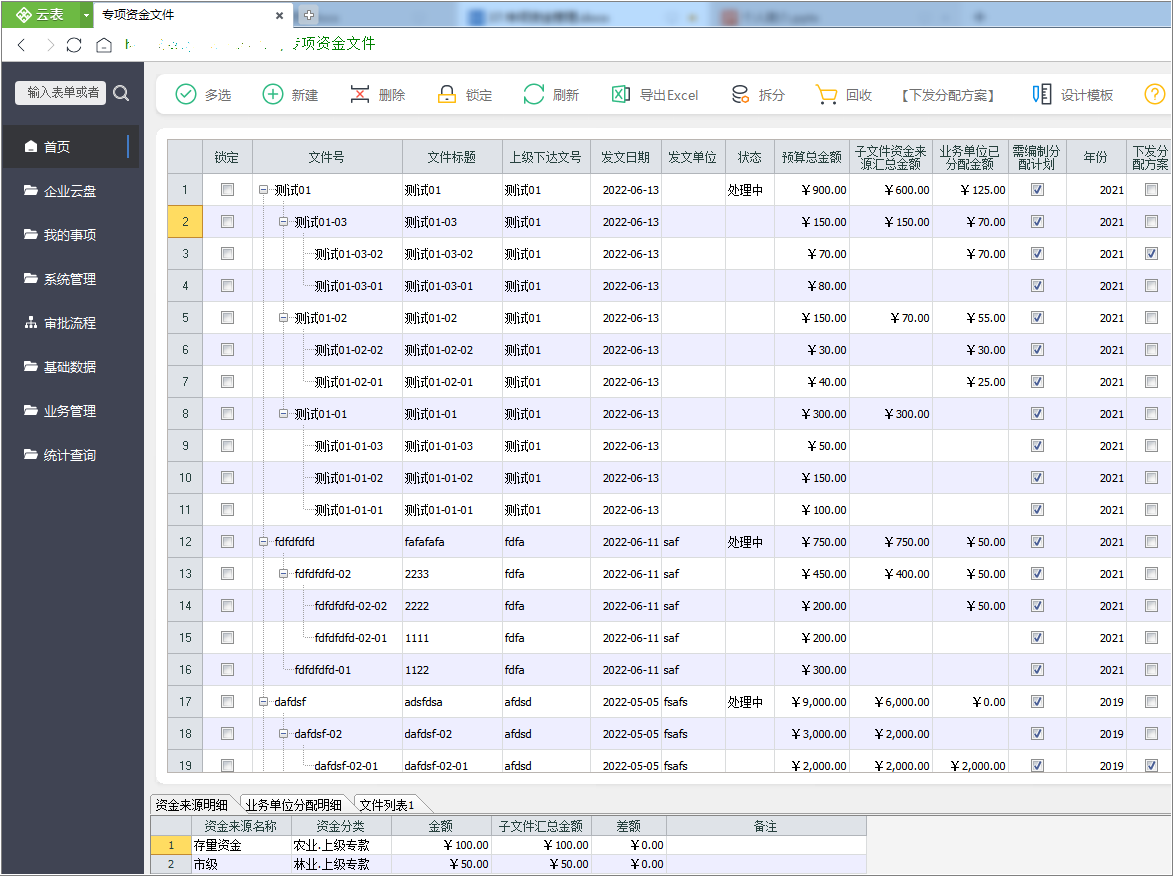Click the 输入表单或者 search input field
This screenshot has height=876, width=1173.
coord(61,93)
